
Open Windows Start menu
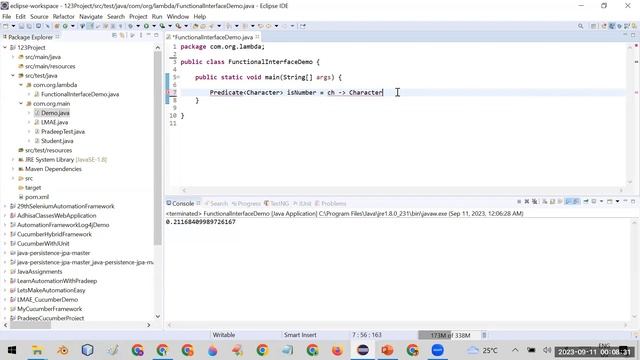click(x=12, y=350)
